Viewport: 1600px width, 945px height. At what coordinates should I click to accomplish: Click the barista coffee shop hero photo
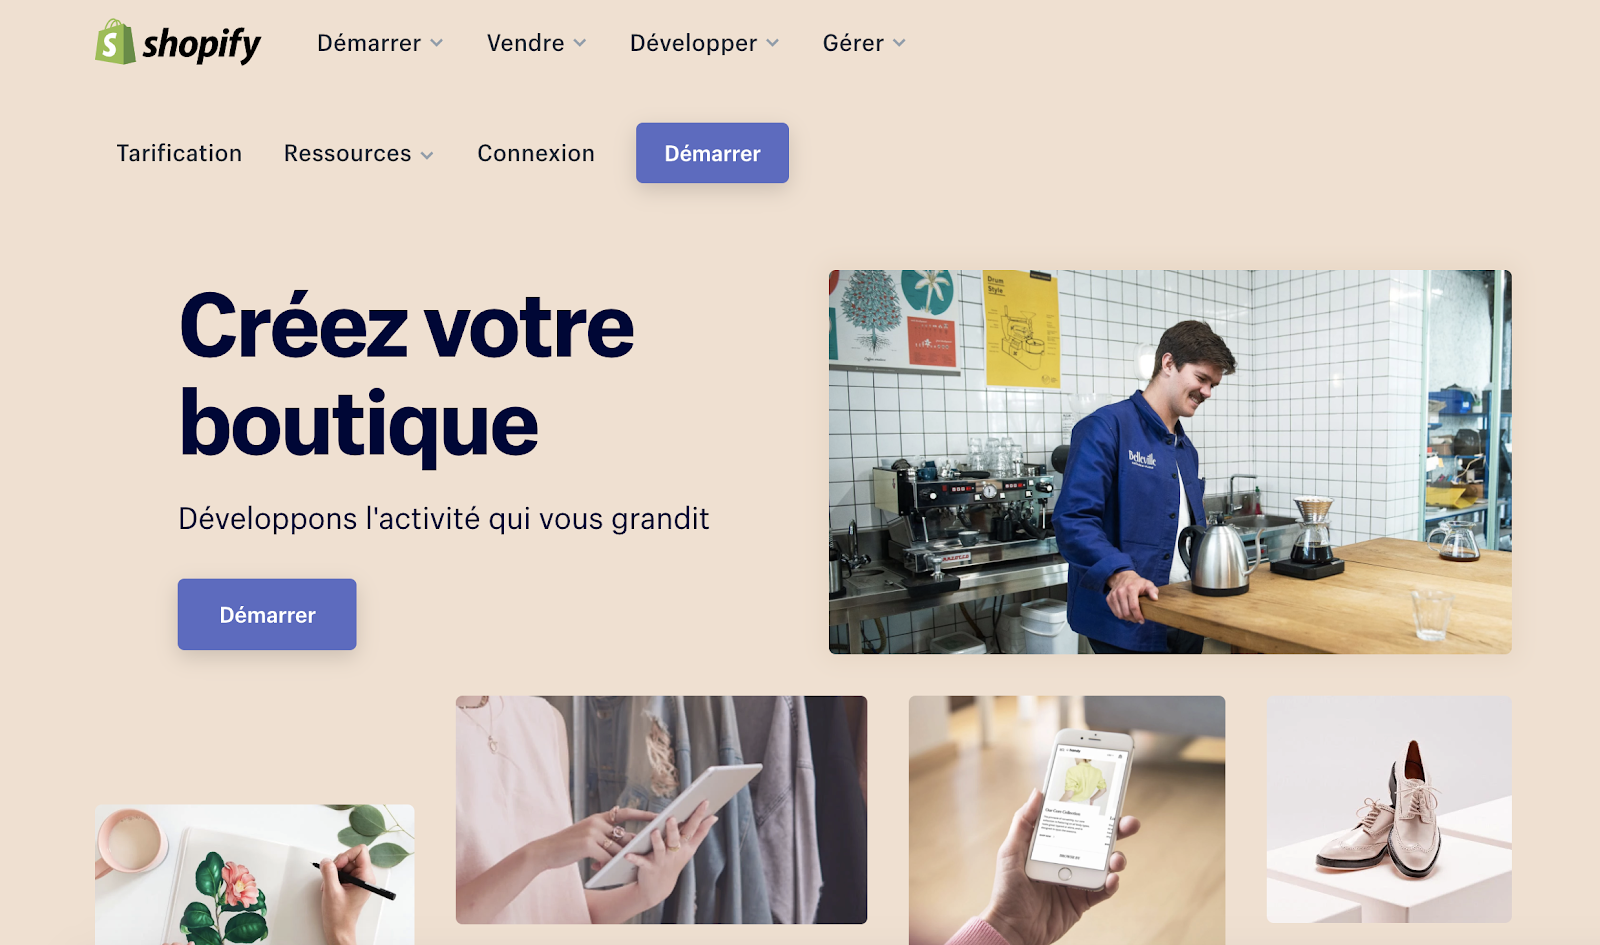[x=1170, y=462]
